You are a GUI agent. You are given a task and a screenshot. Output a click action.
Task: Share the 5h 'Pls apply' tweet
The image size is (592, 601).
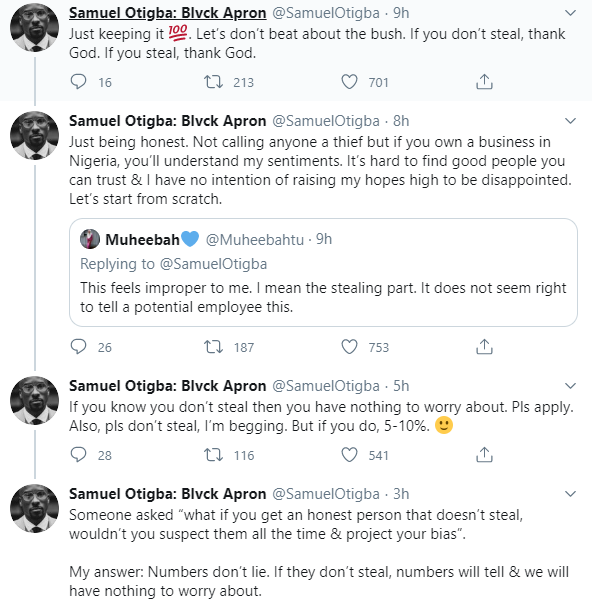click(x=484, y=455)
